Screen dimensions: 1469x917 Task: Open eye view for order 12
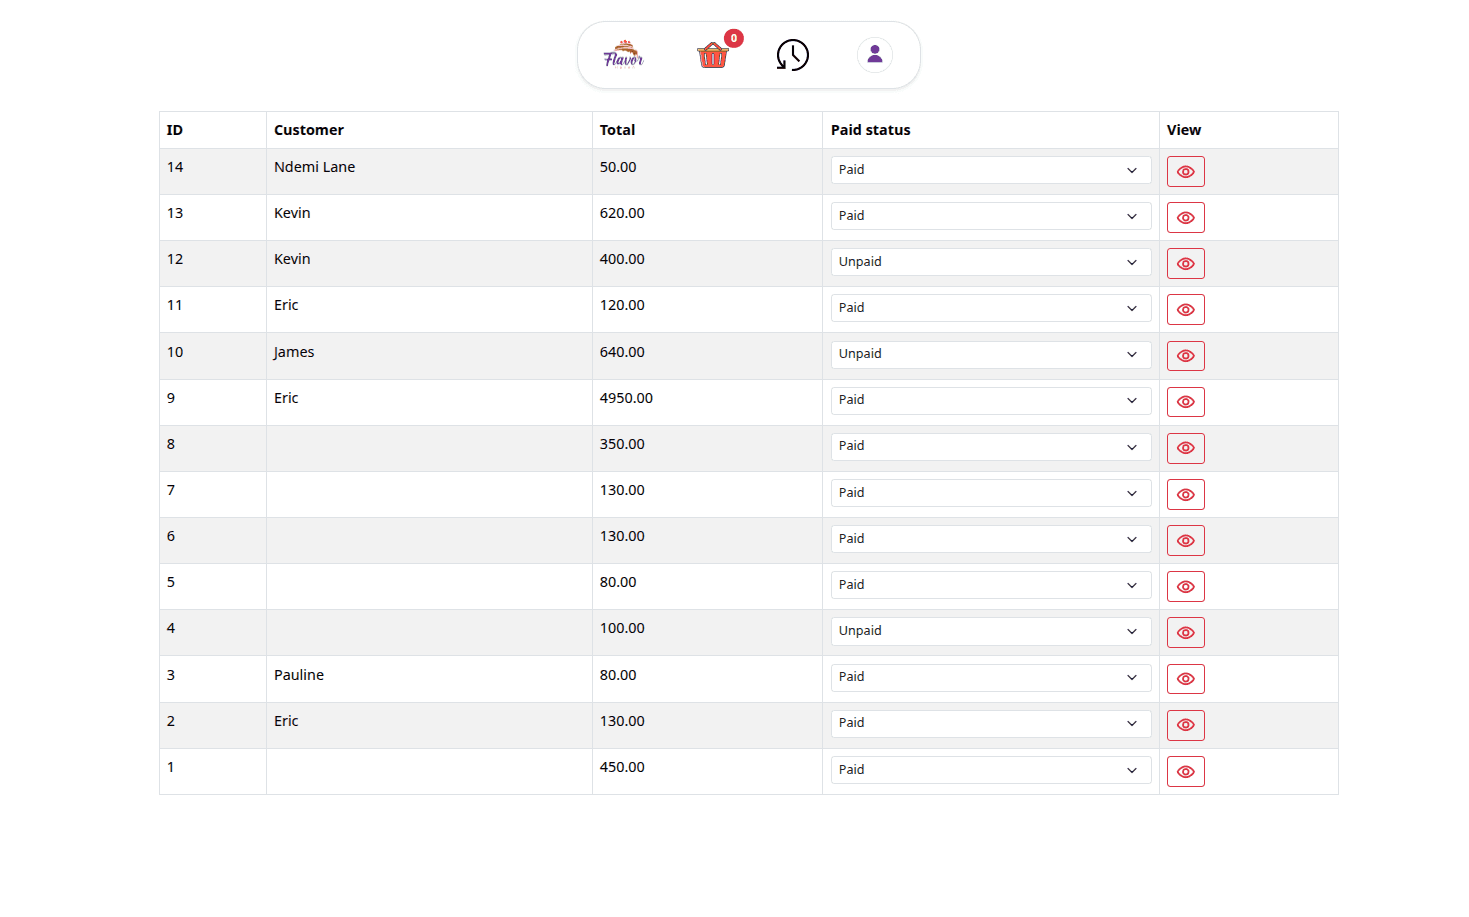click(1185, 263)
